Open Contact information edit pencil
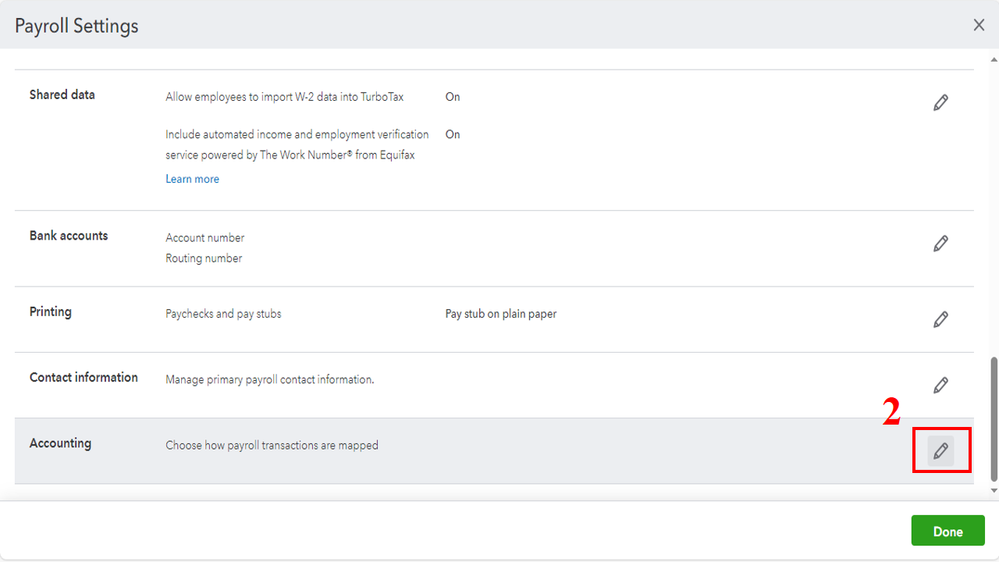This screenshot has width=999, height=562. [940, 385]
